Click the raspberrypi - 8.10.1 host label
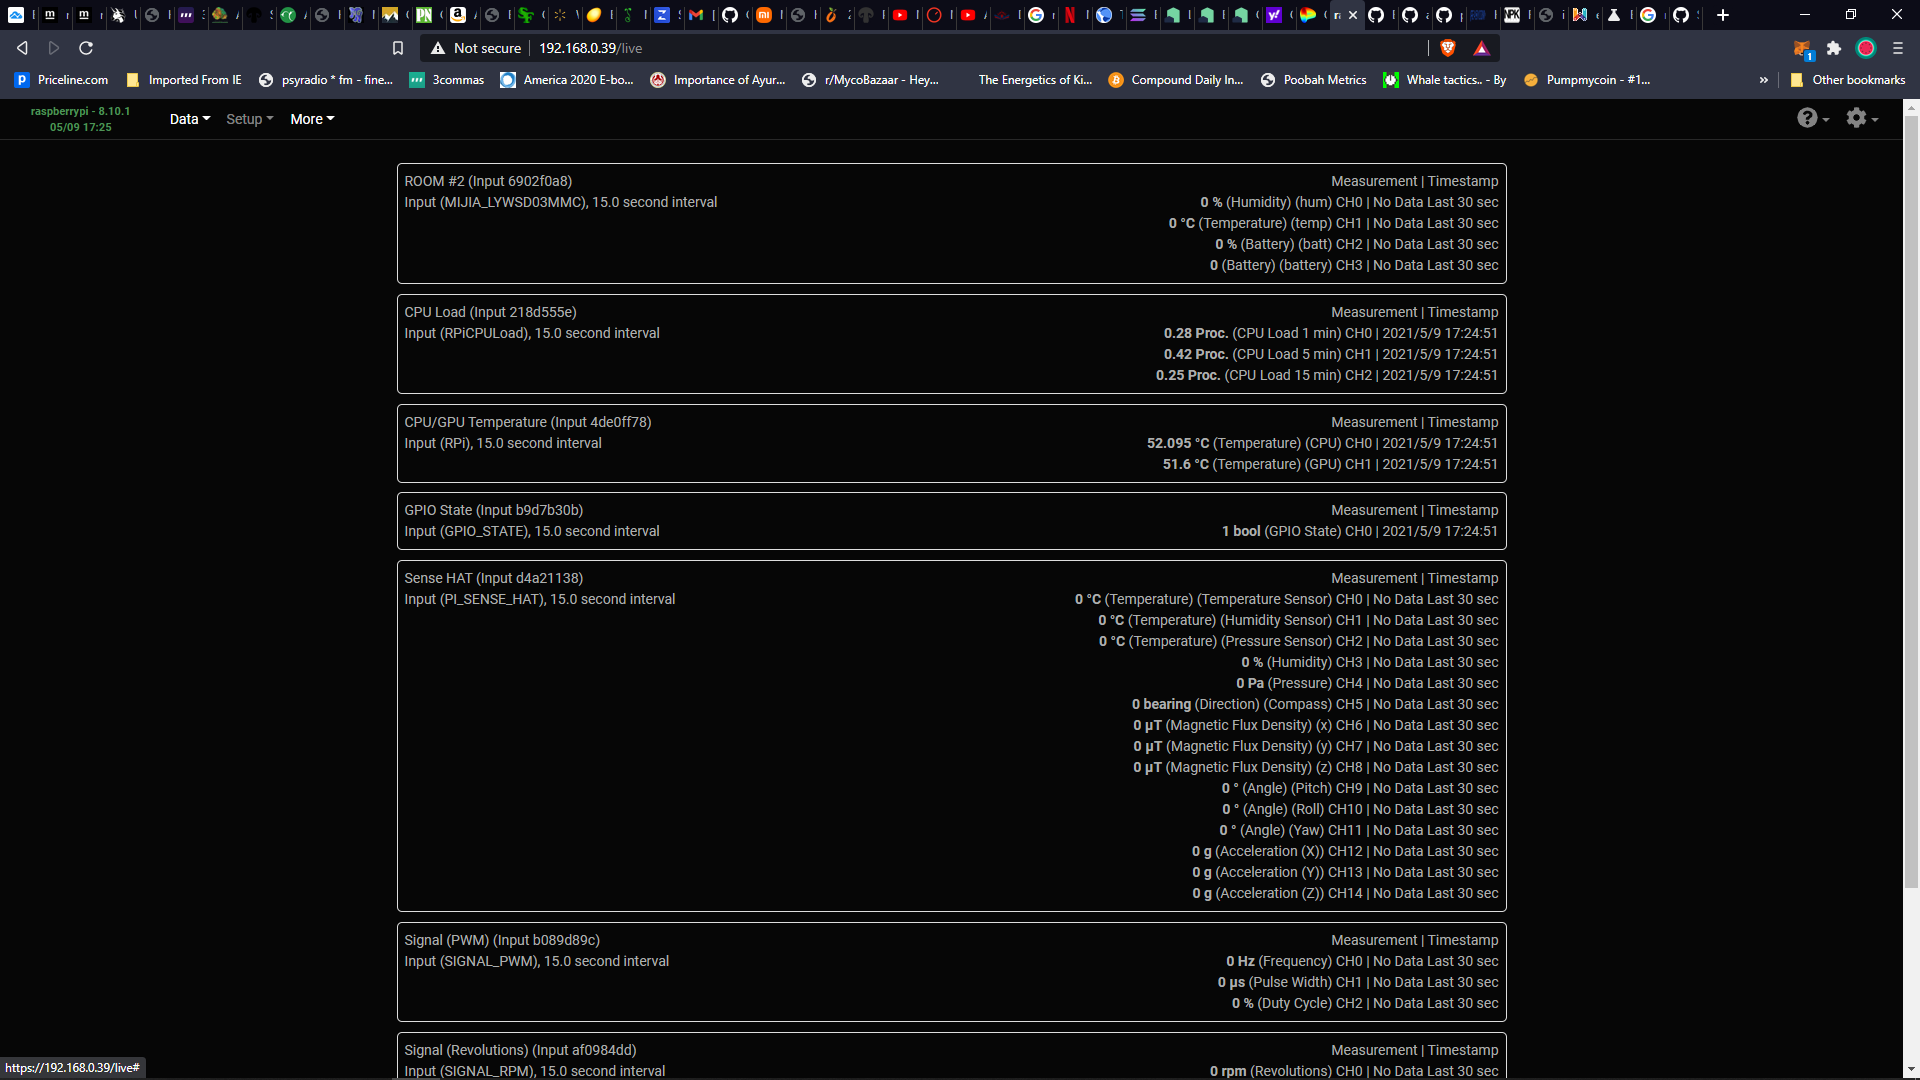 click(80, 111)
